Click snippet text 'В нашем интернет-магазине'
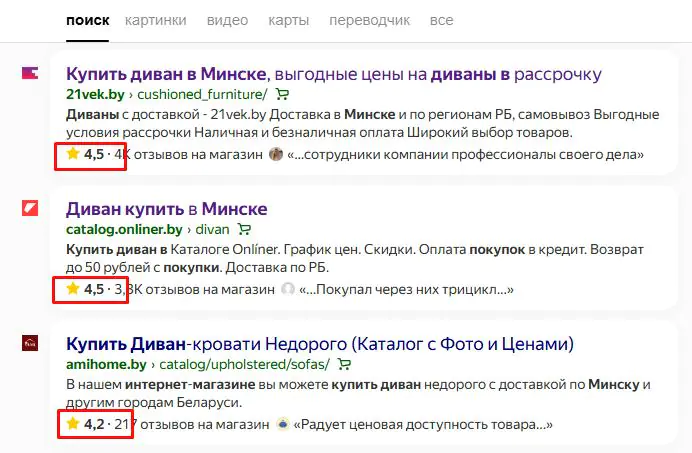 click(161, 385)
